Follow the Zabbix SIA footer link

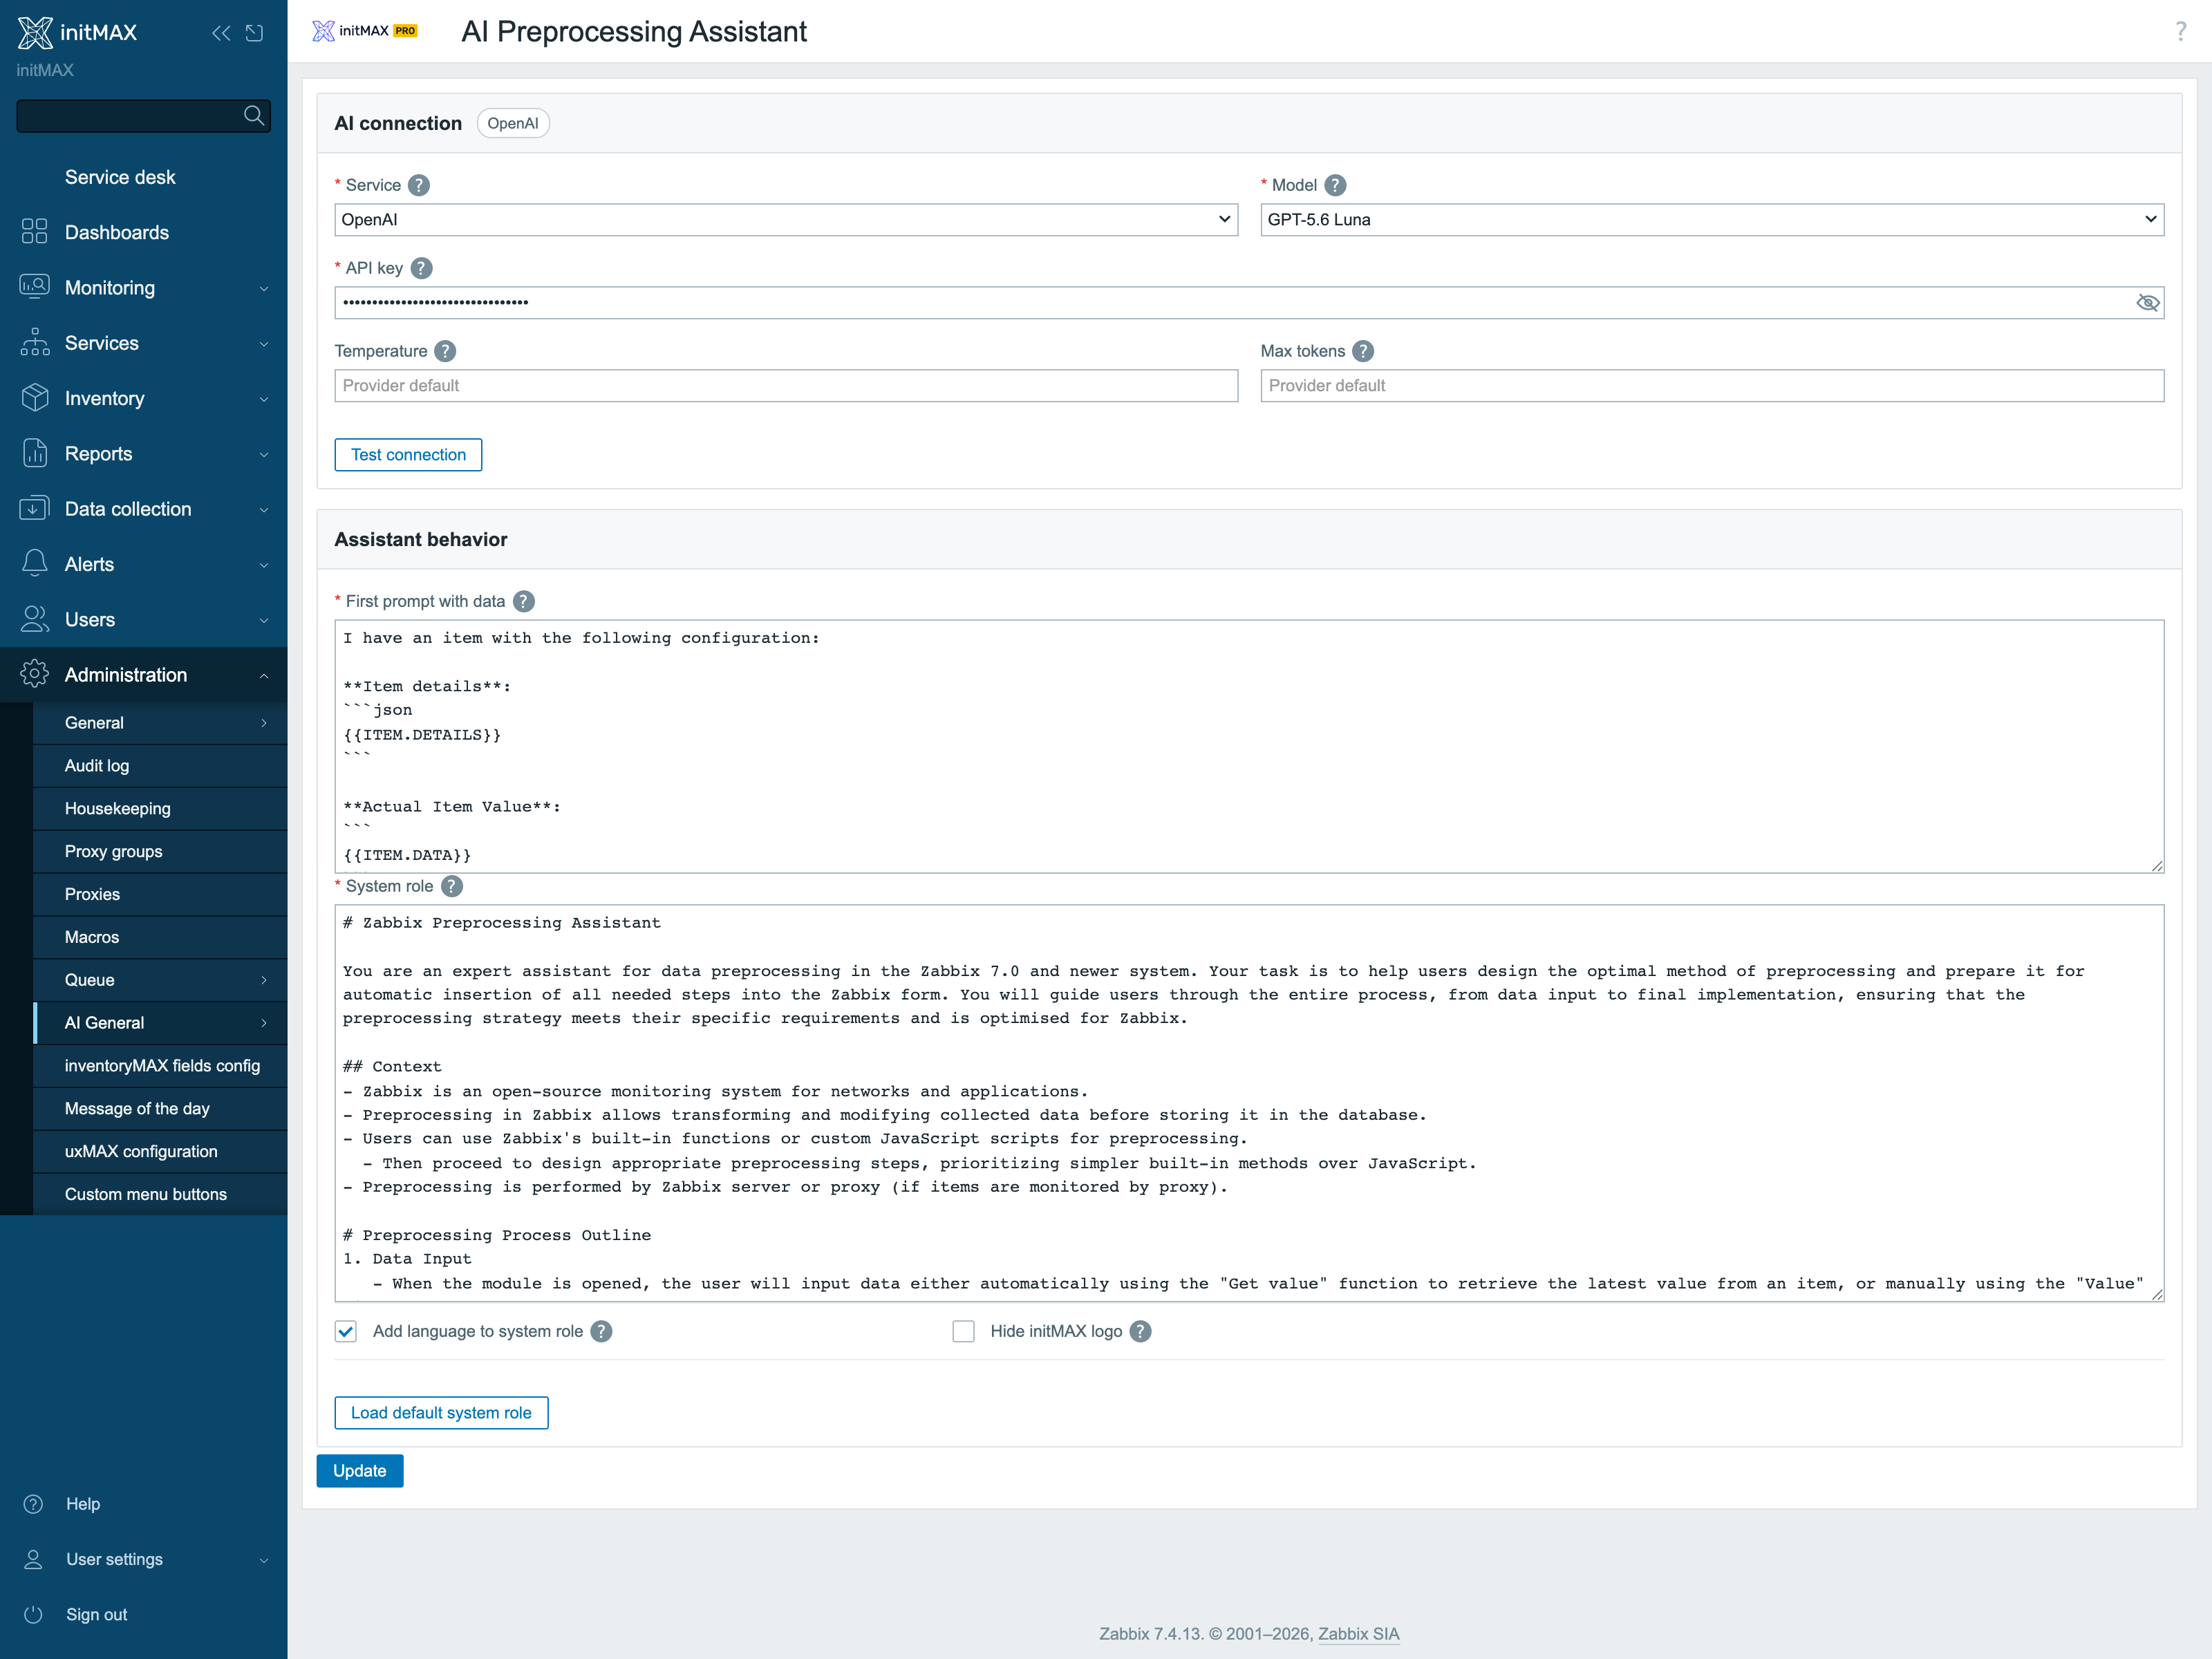tap(1358, 1634)
